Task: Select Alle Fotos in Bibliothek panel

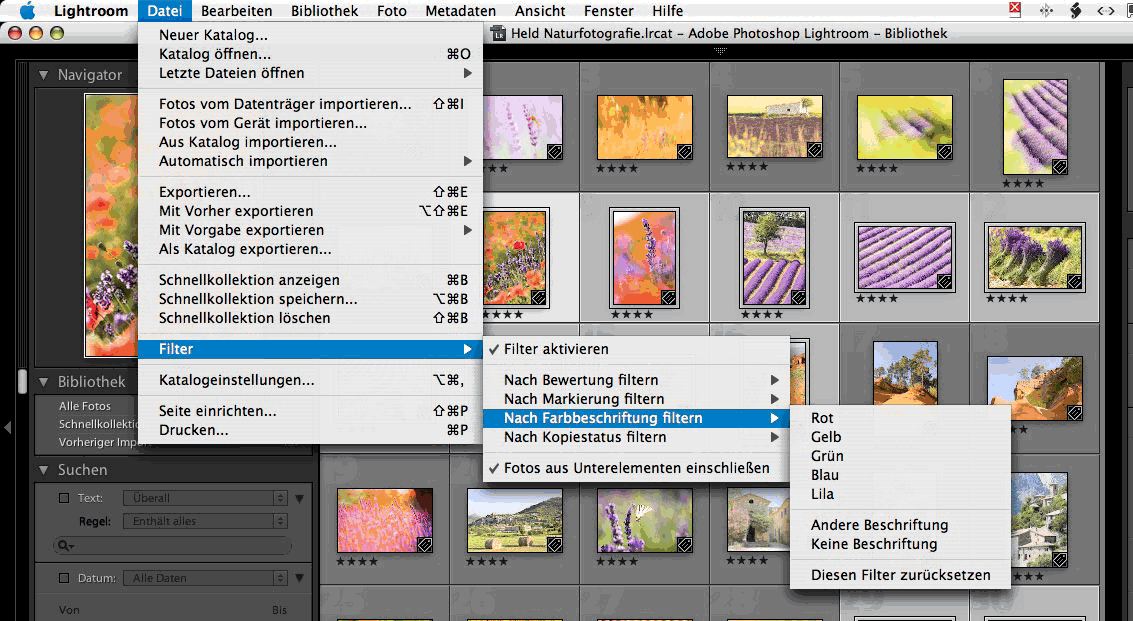Action: pos(85,406)
